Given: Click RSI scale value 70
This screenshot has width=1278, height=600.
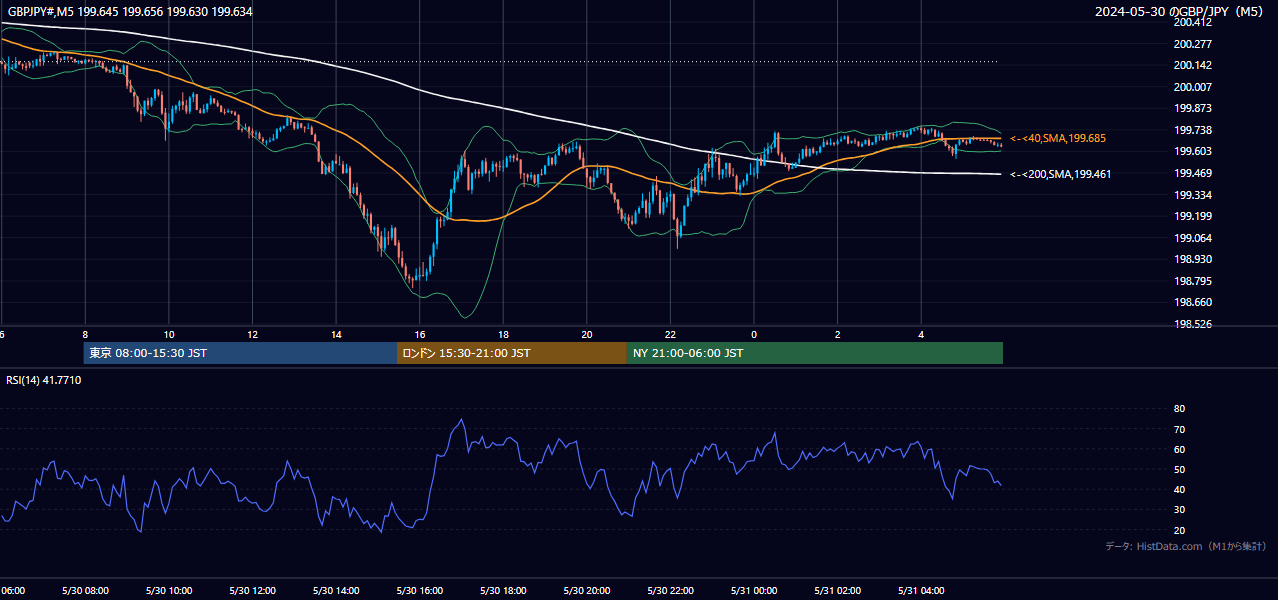Looking at the screenshot, I should (1179, 429).
